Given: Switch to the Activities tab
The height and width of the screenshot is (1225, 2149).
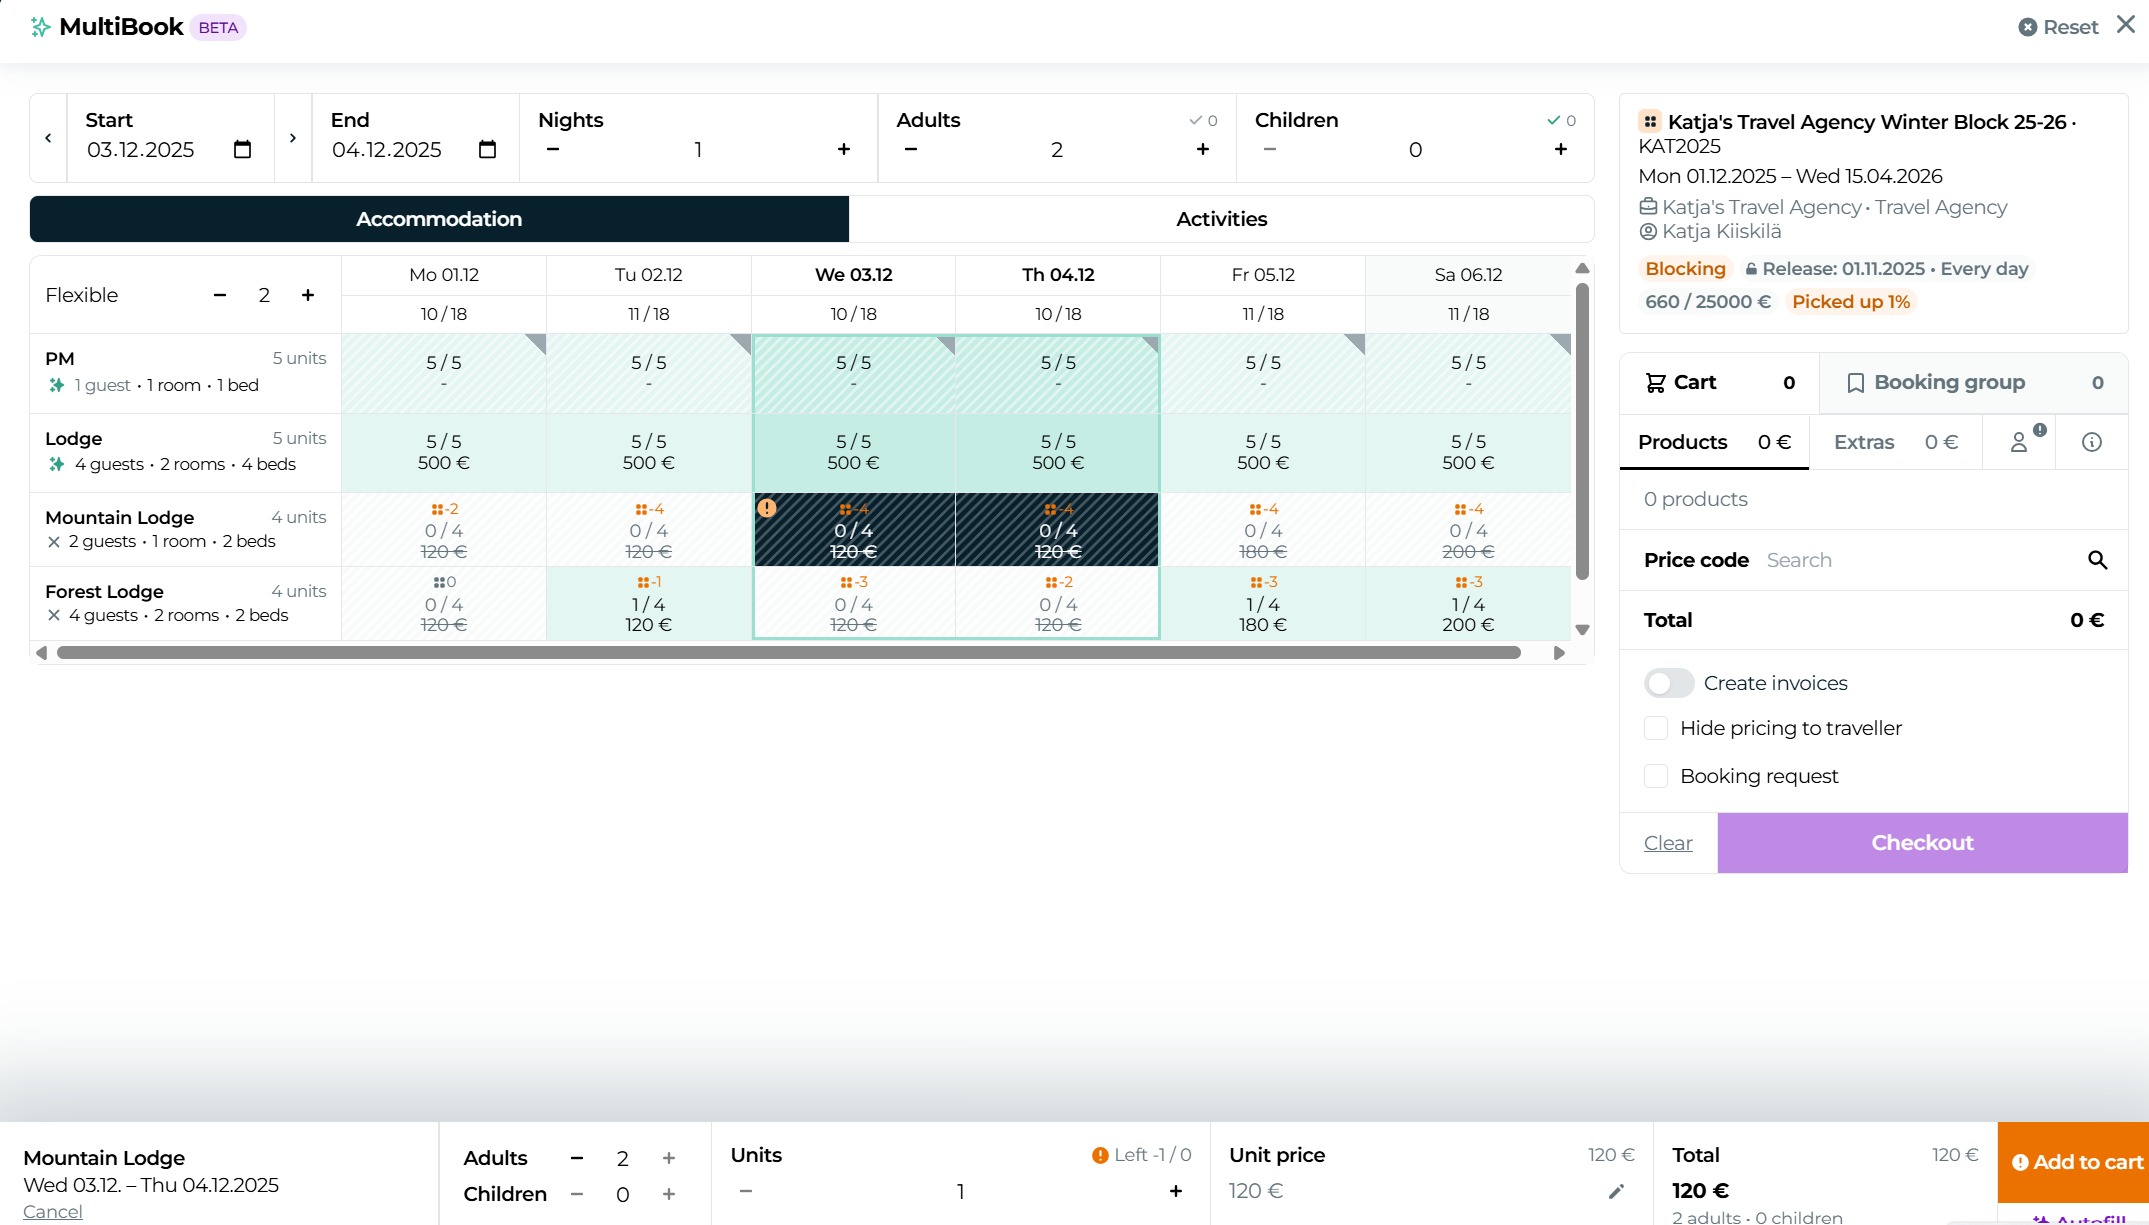Looking at the screenshot, I should 1221,219.
